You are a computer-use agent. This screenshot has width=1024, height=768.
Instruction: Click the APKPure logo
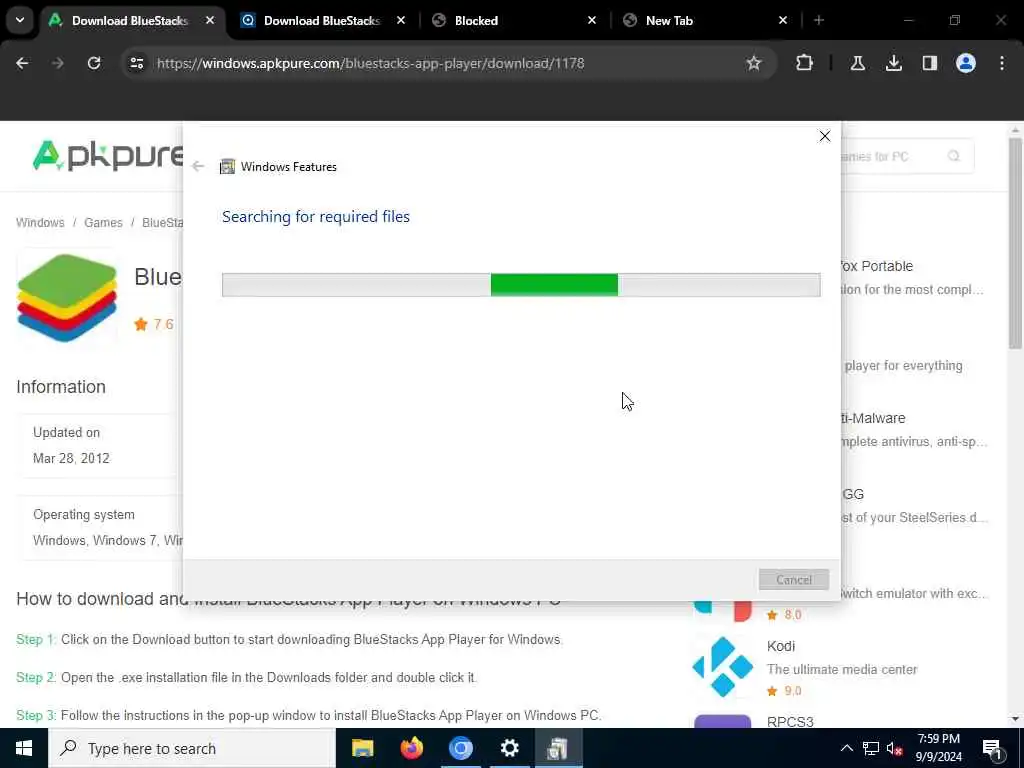click(x=108, y=157)
